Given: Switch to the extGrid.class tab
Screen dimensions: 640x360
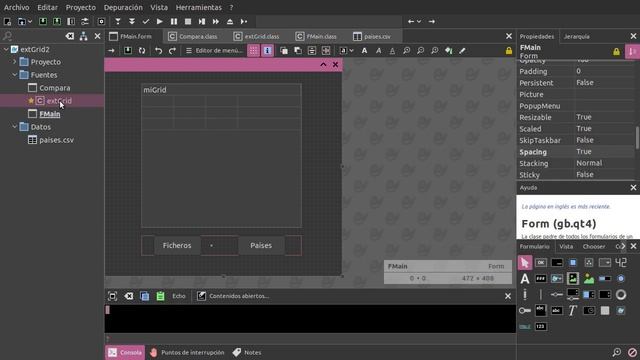Looking at the screenshot, I should [257, 36].
